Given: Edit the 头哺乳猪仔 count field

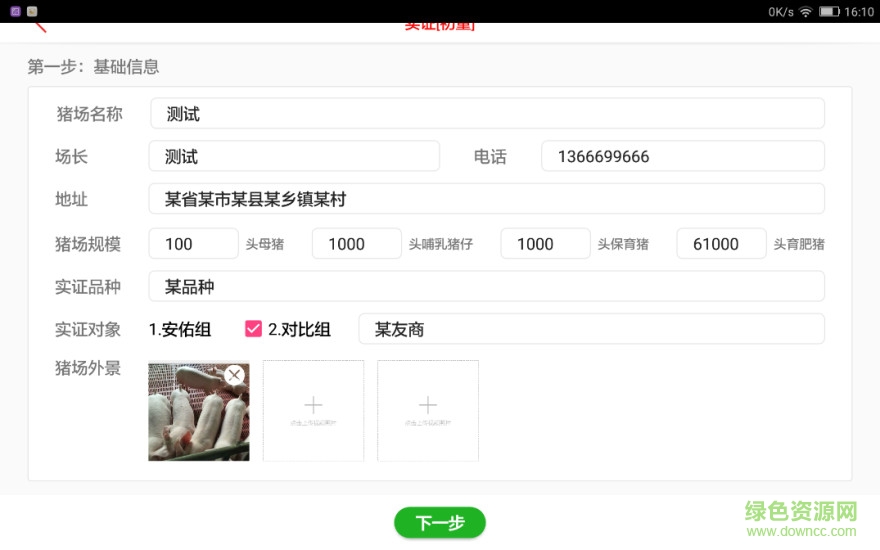Looking at the screenshot, I should coord(356,244).
